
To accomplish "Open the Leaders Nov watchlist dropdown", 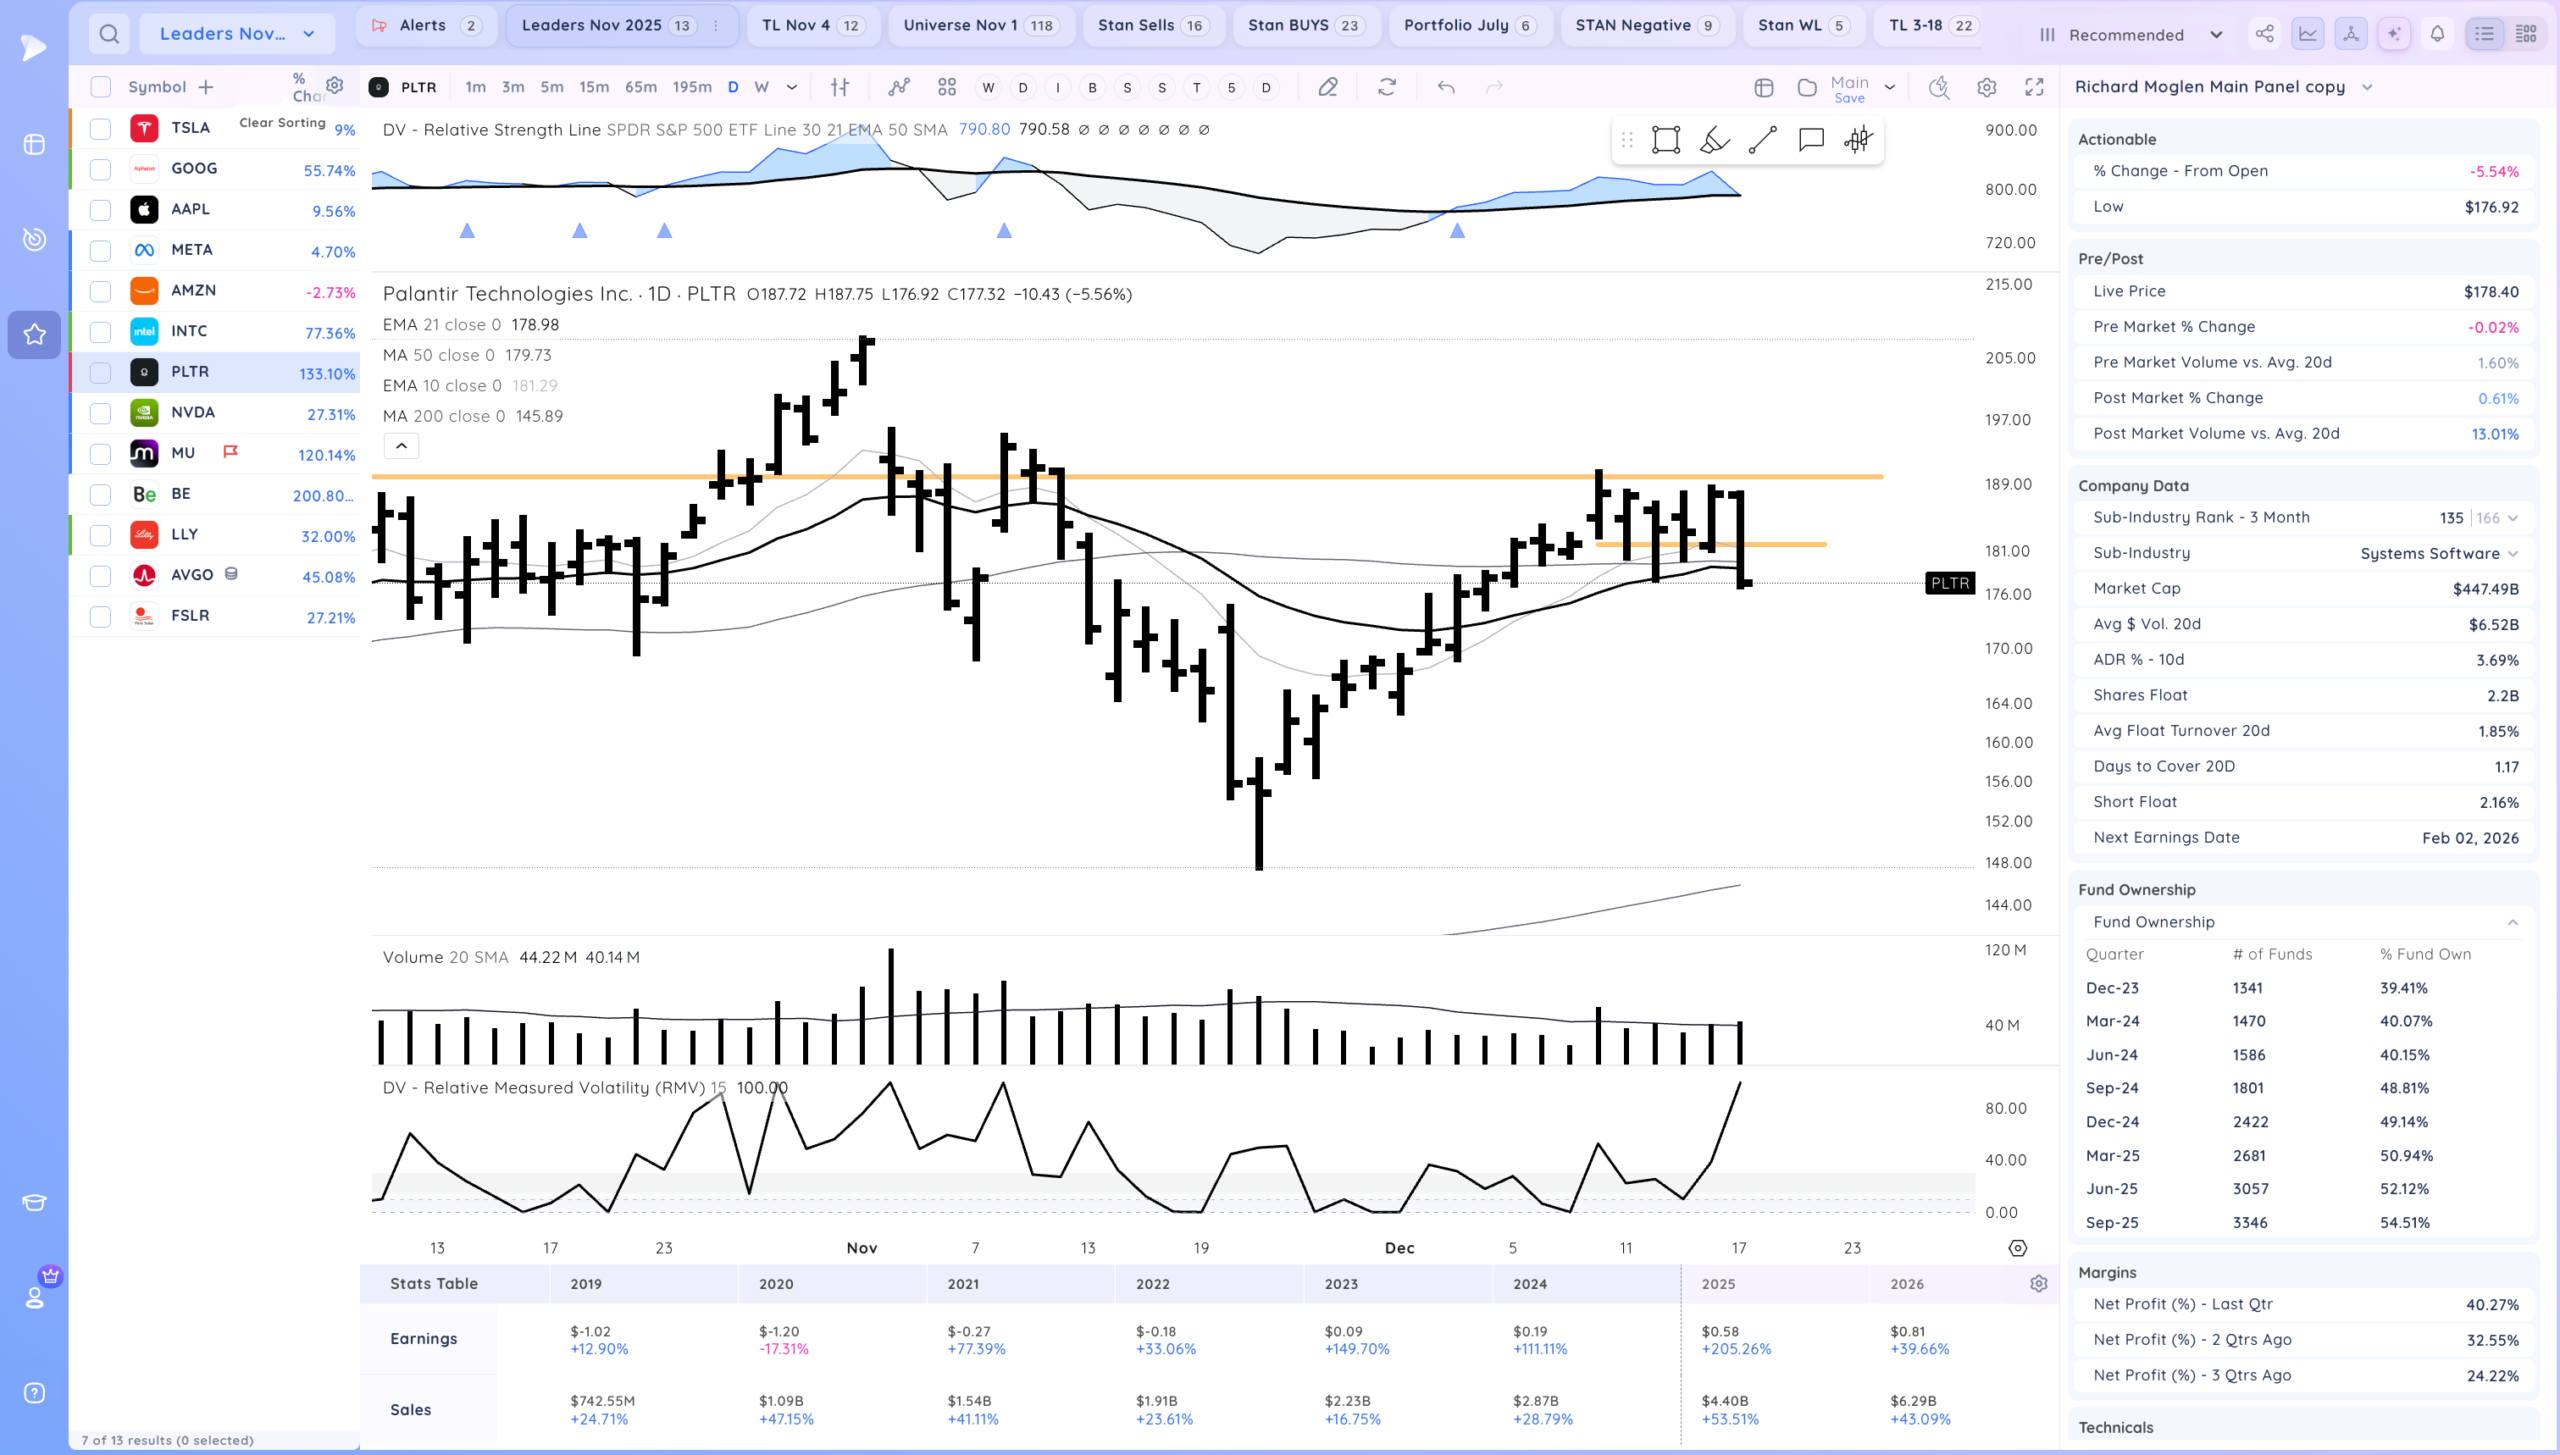I will pos(237,34).
